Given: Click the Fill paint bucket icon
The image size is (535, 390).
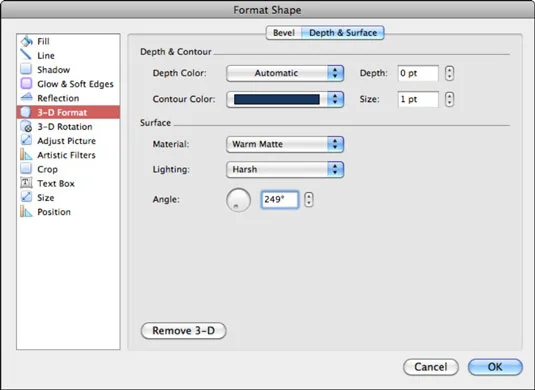Looking at the screenshot, I should coord(26,41).
